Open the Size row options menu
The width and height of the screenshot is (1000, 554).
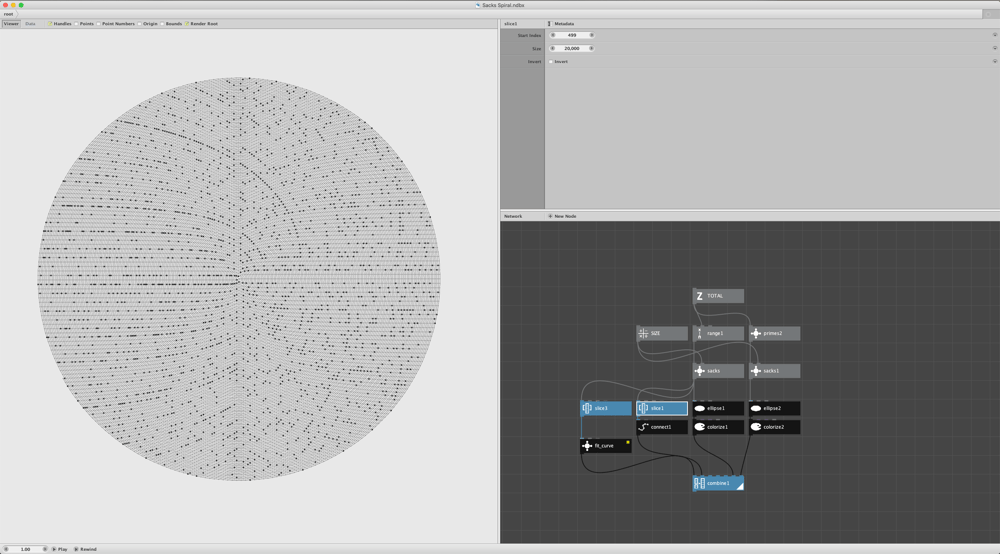[994, 48]
